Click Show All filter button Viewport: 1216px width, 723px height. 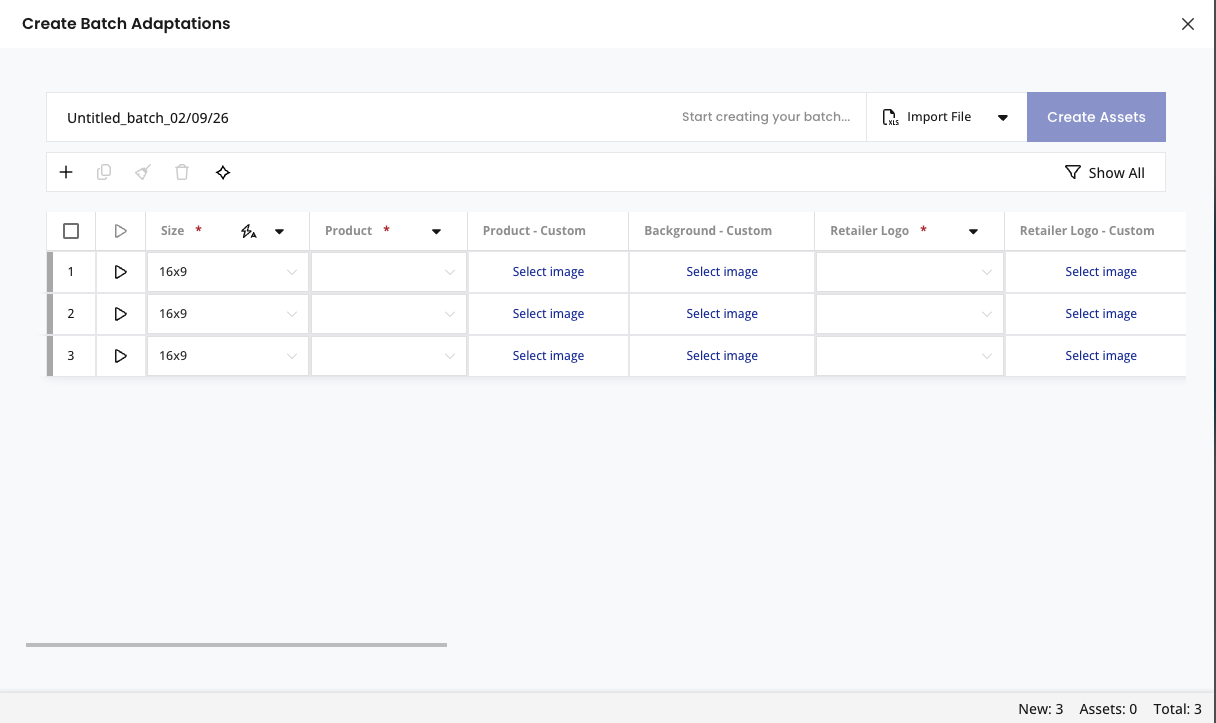click(1105, 172)
